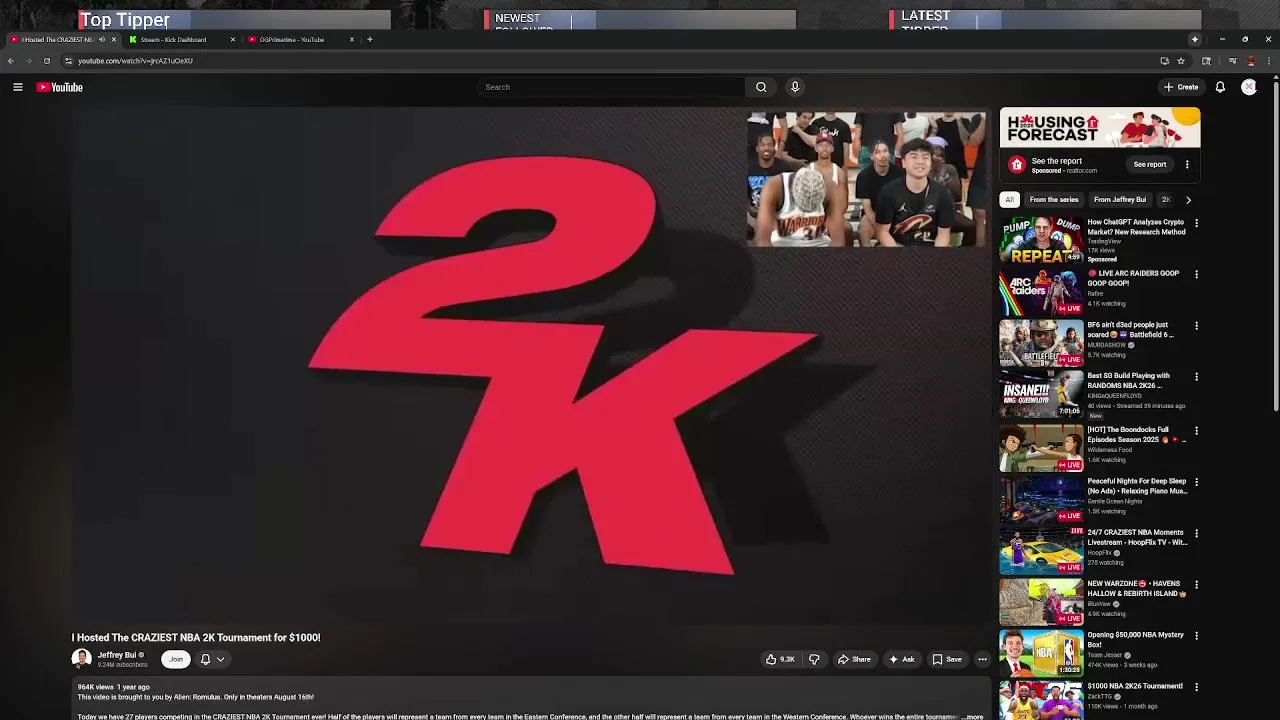
Task: Bookmark this page with star icon
Action: coord(1181,61)
